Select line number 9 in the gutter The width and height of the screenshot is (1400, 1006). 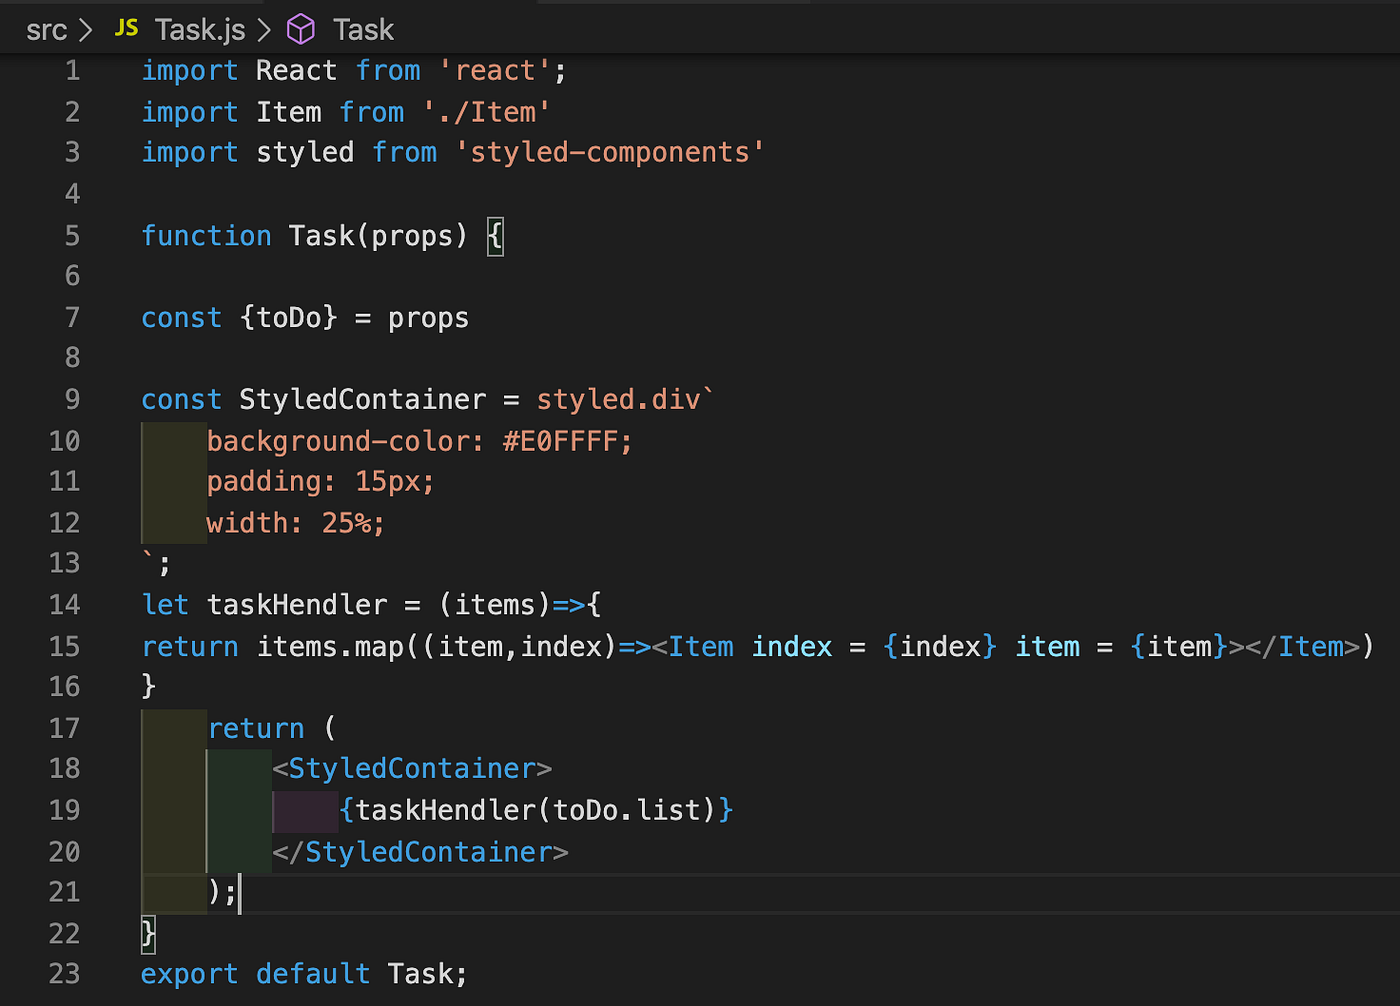coord(71,399)
